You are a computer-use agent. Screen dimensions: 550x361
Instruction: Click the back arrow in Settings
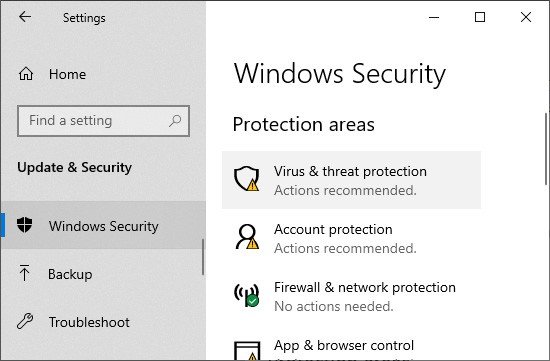pyautogui.click(x=25, y=16)
